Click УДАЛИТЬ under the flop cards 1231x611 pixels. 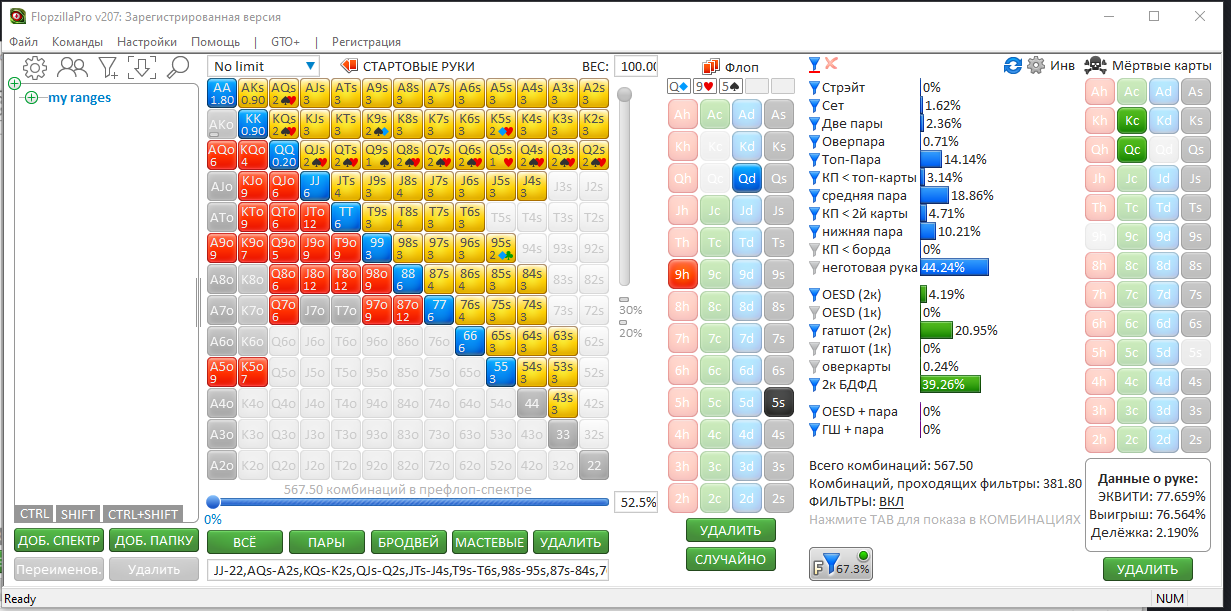pos(731,530)
